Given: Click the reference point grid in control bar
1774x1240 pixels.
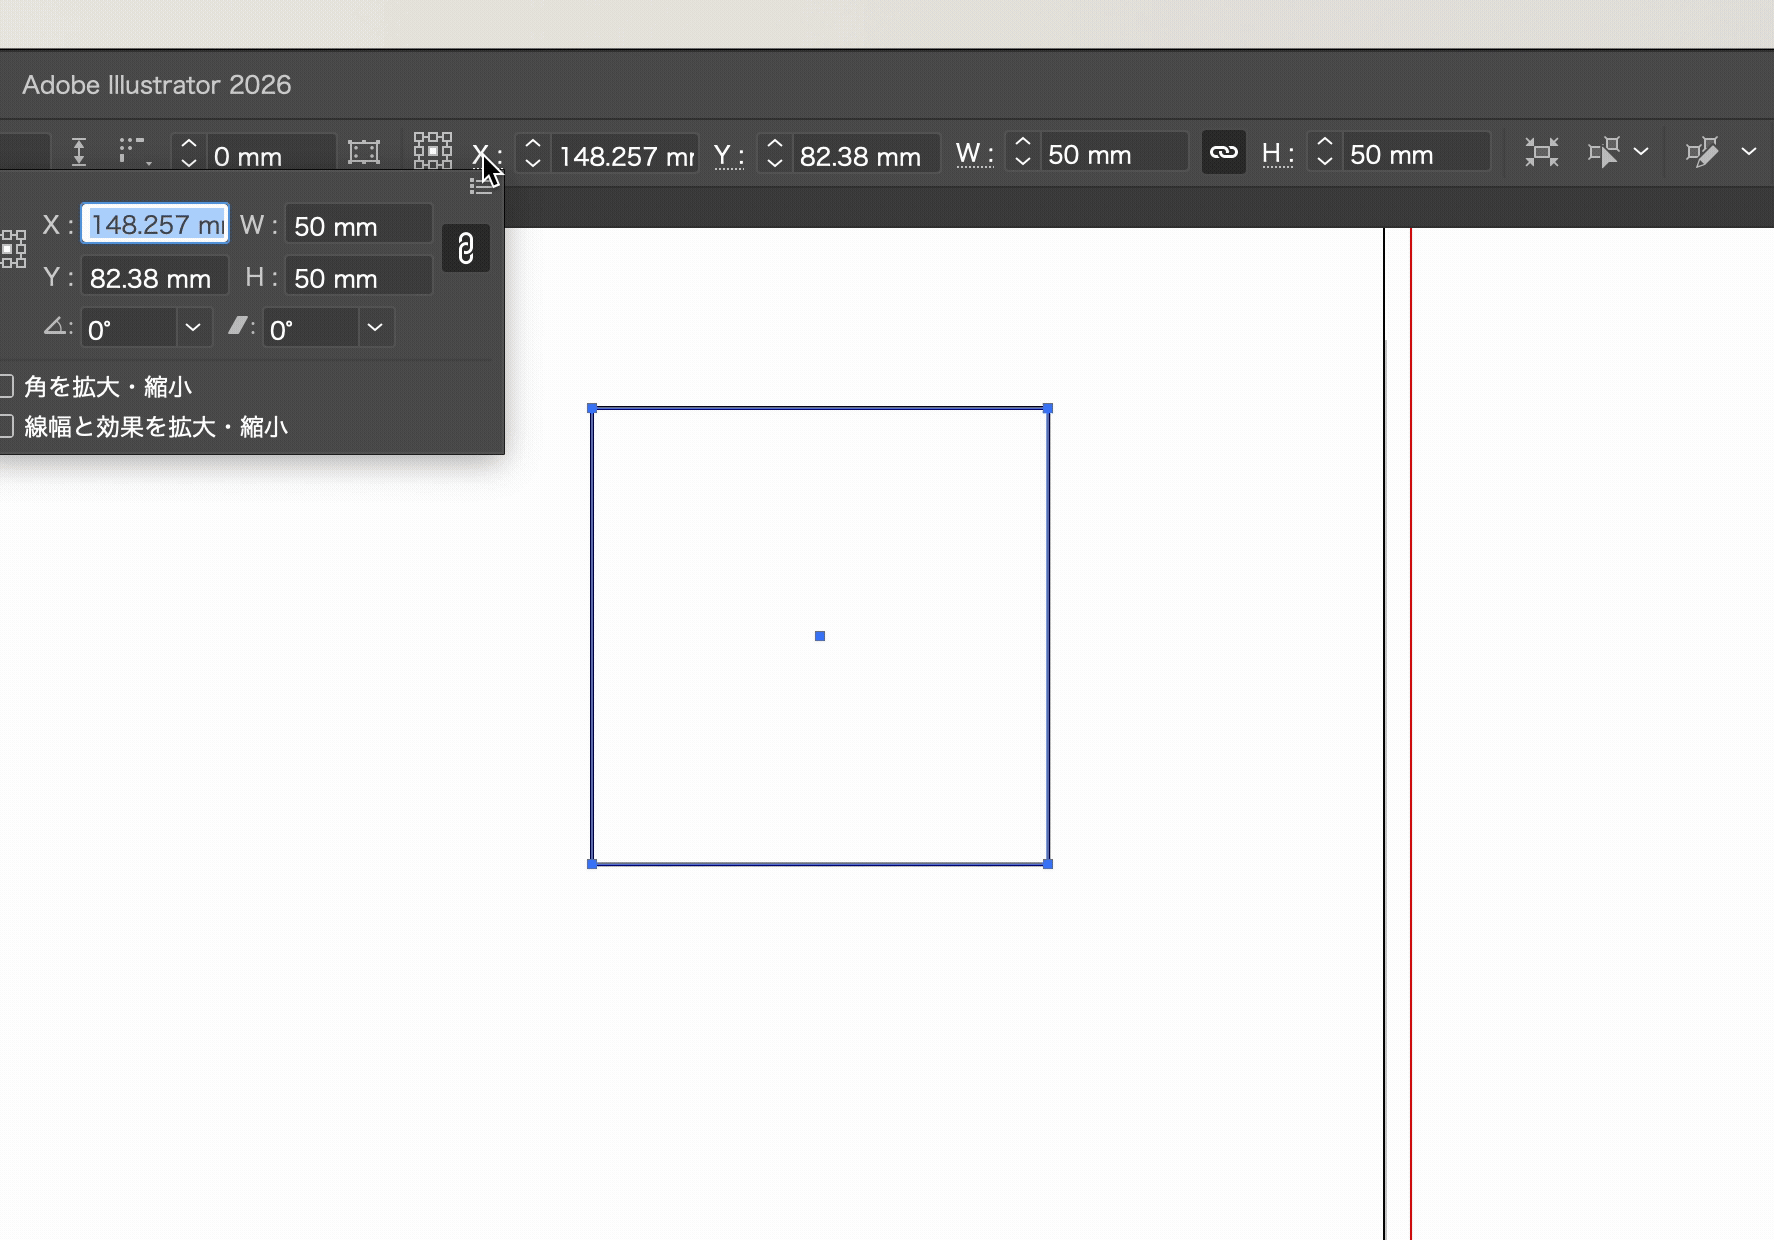Looking at the screenshot, I should [x=433, y=152].
